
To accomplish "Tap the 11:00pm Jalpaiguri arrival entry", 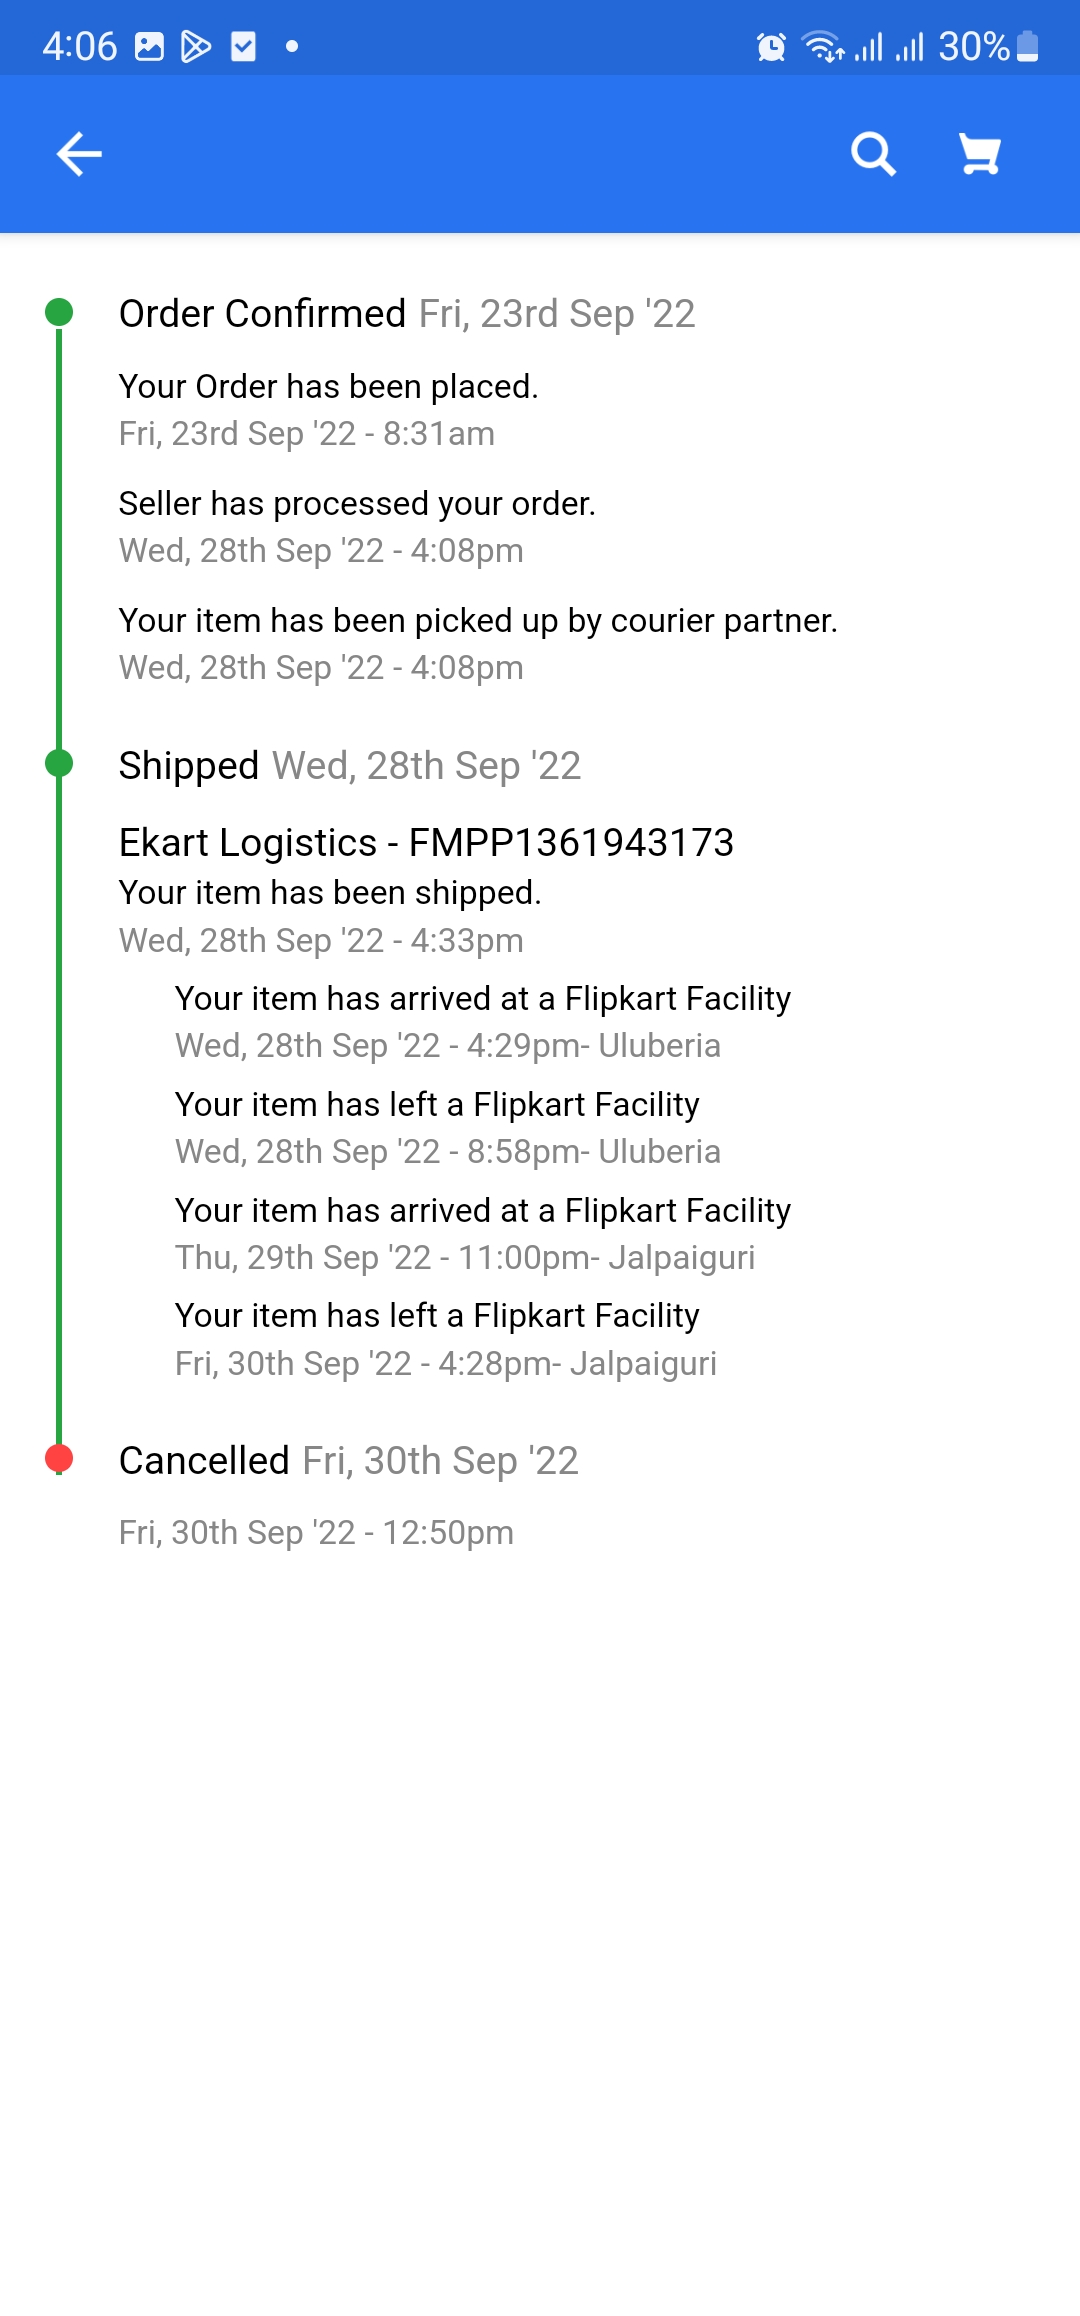I will pos(482,1234).
